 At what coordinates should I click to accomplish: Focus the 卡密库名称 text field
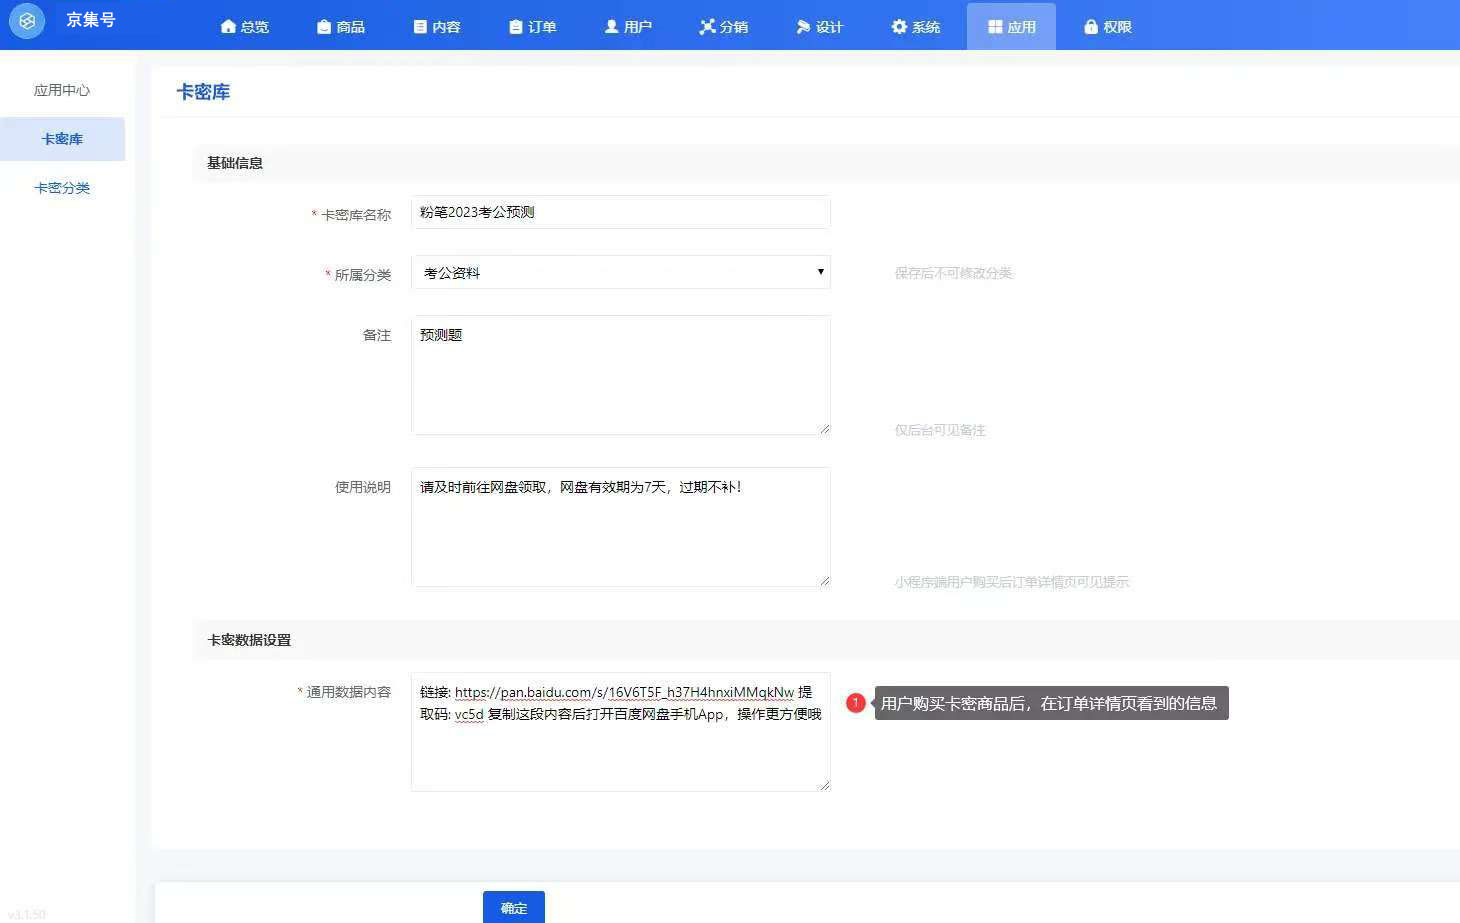(620, 212)
